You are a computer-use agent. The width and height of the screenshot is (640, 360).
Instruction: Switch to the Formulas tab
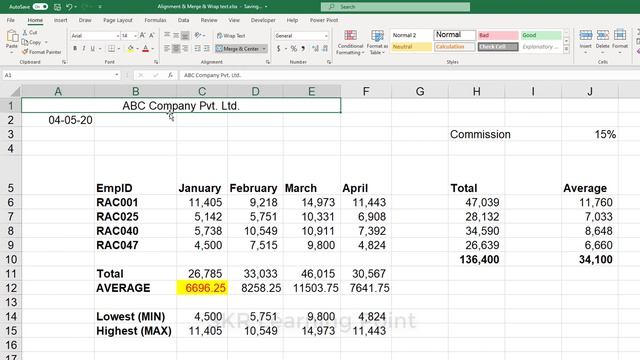[155, 20]
